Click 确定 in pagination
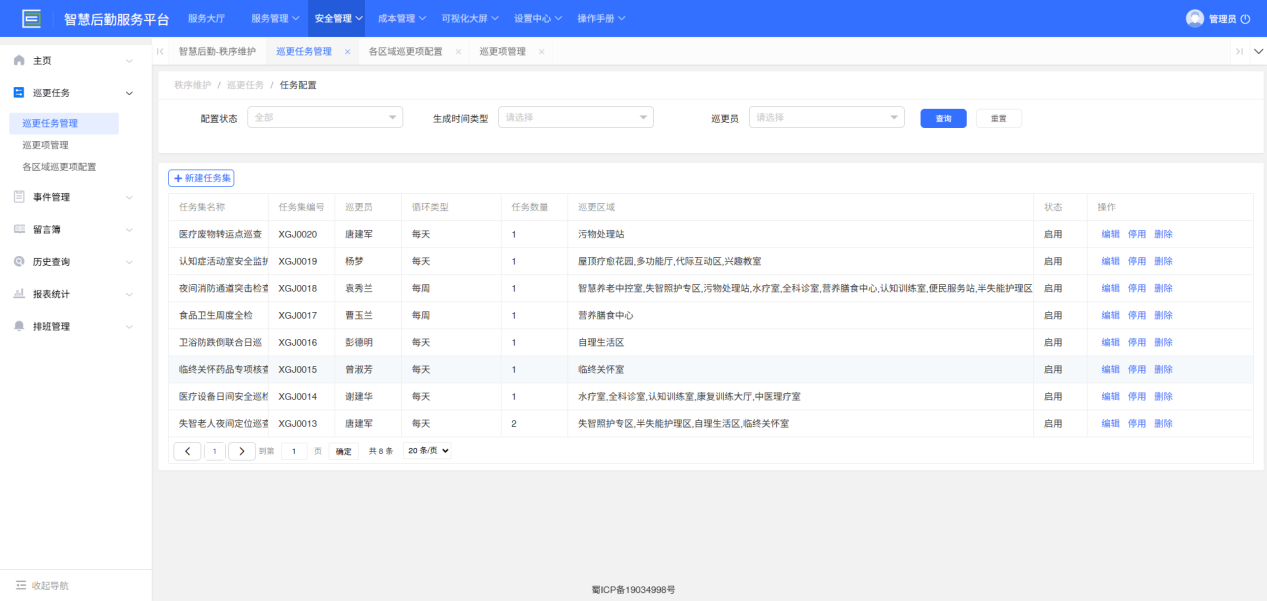Screen dimensions: 1267x601 343,451
